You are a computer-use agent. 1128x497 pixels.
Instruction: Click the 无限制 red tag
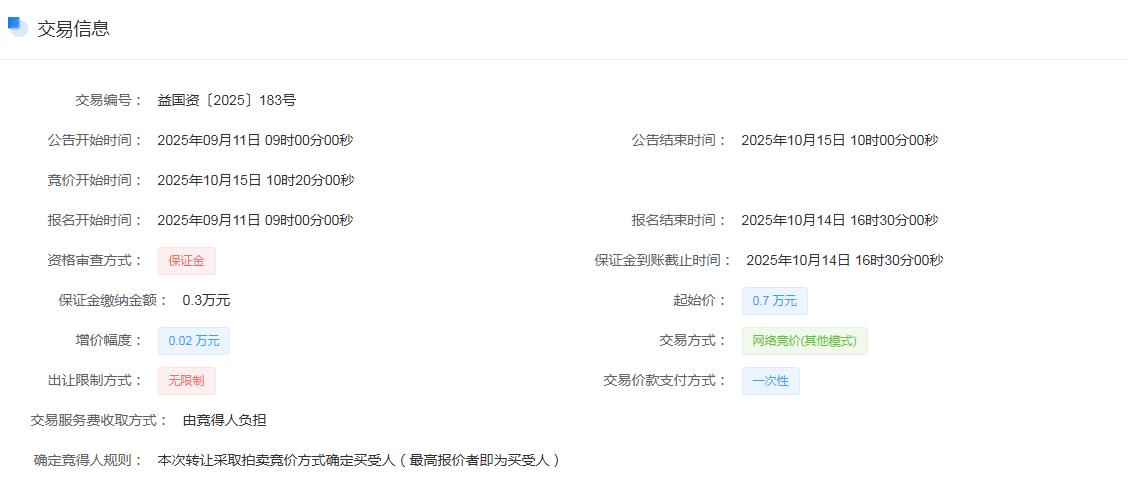[186, 381]
